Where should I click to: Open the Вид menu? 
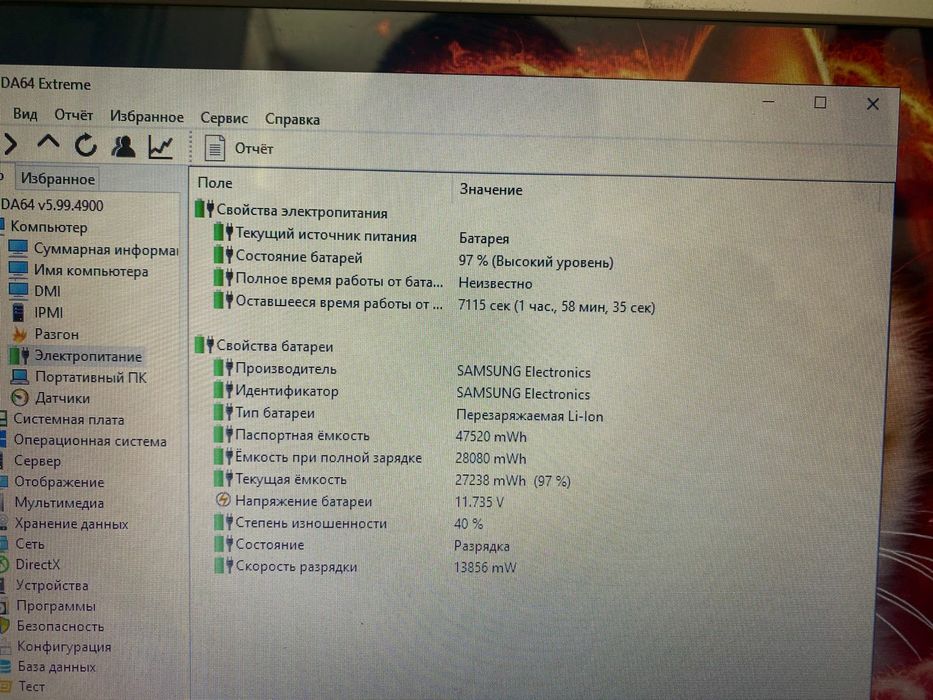(x=25, y=114)
